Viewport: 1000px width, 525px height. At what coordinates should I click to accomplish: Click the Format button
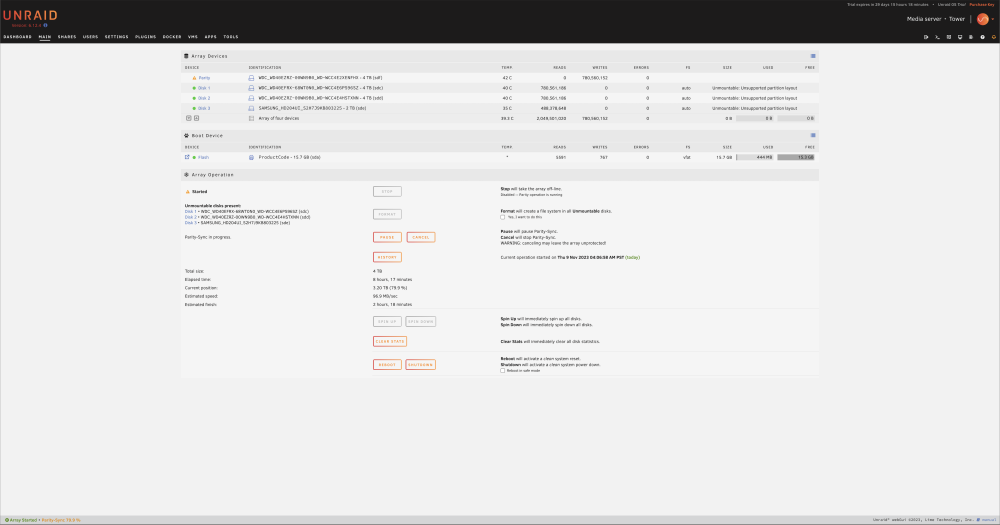(387, 214)
